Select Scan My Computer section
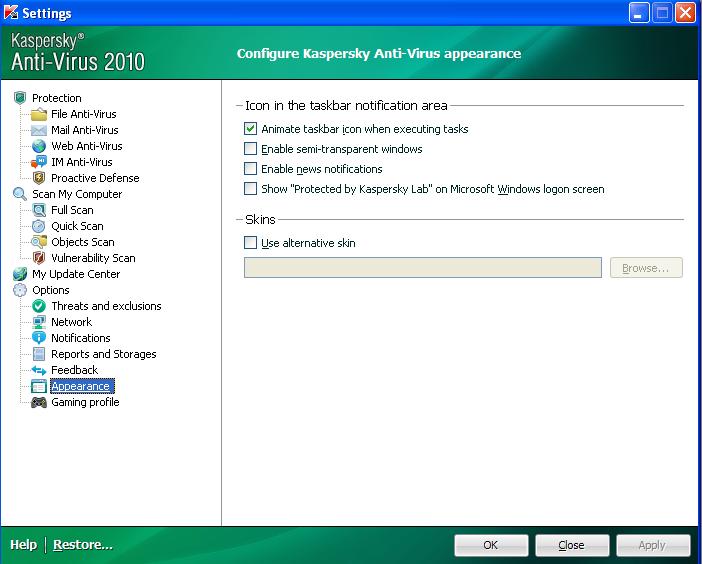 click(77, 194)
